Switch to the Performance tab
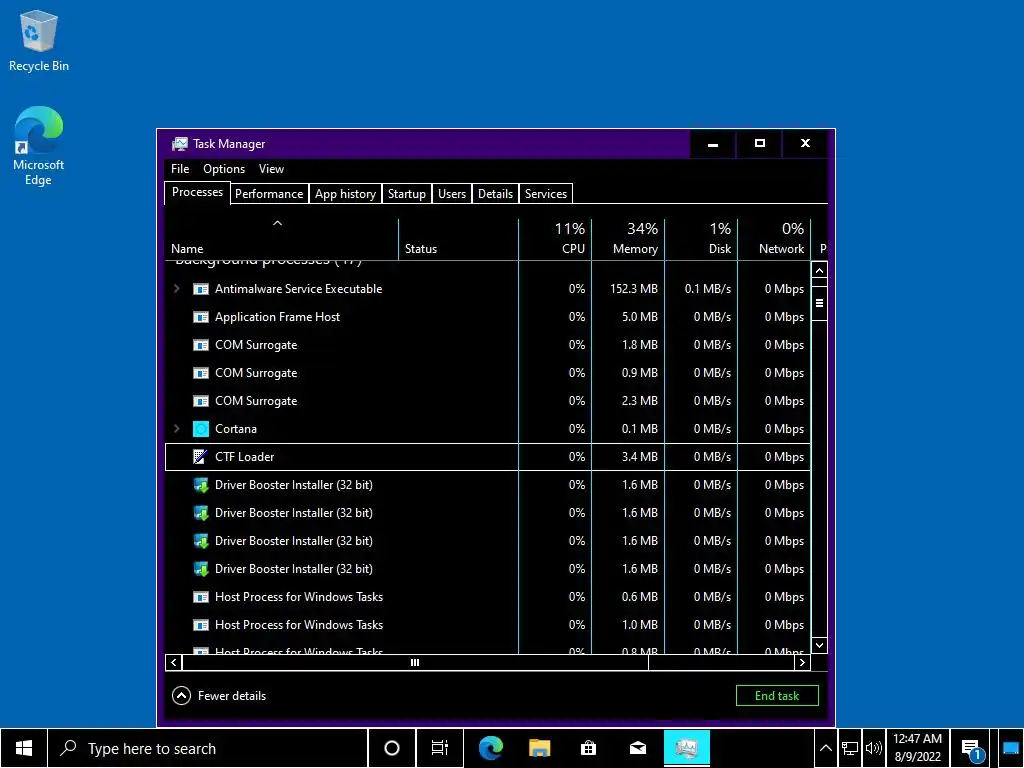Screen dimensions: 1024x768 coord(269,194)
